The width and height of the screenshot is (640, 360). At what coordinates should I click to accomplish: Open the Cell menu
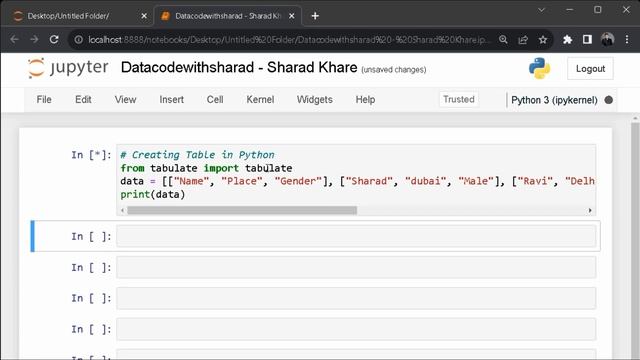pyautogui.click(x=215, y=100)
